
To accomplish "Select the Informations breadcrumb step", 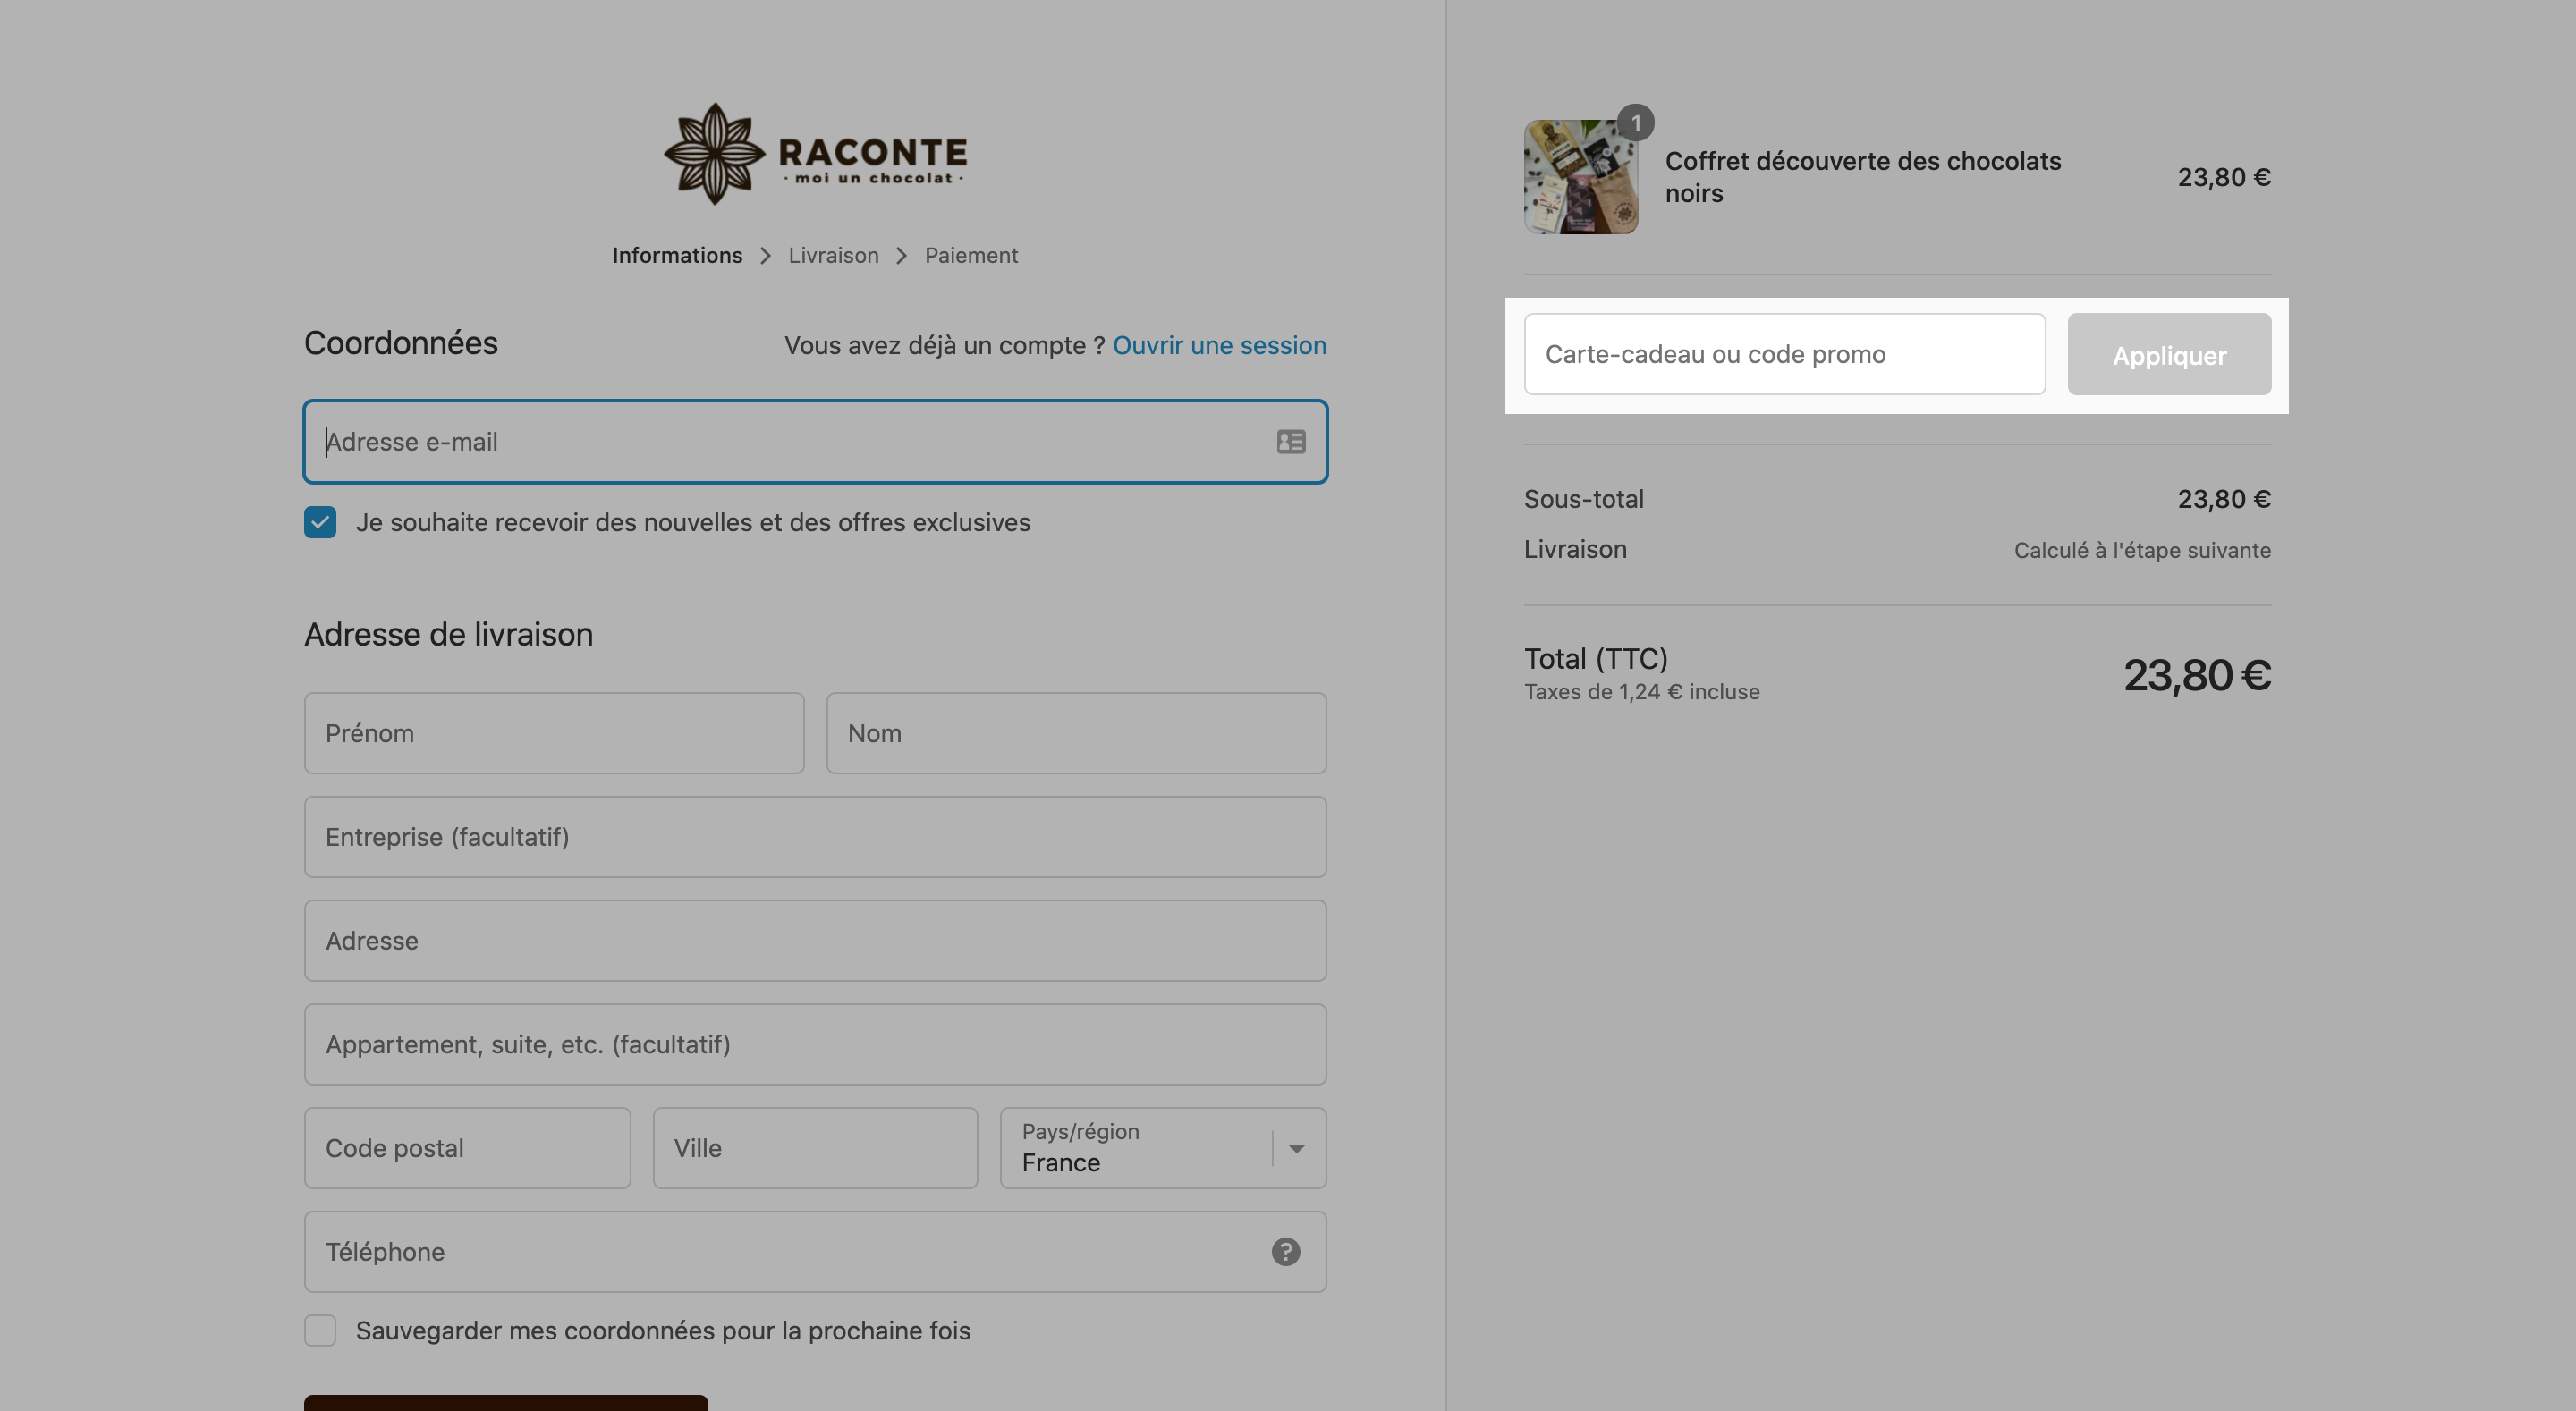I will pos(677,256).
